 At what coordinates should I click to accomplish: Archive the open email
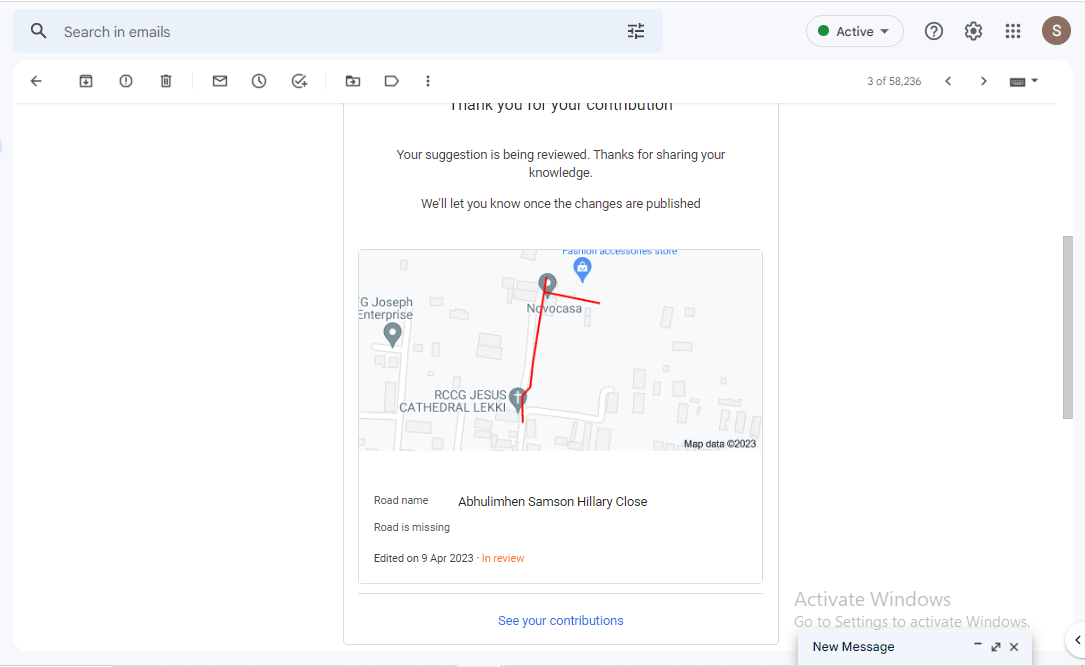coord(86,81)
